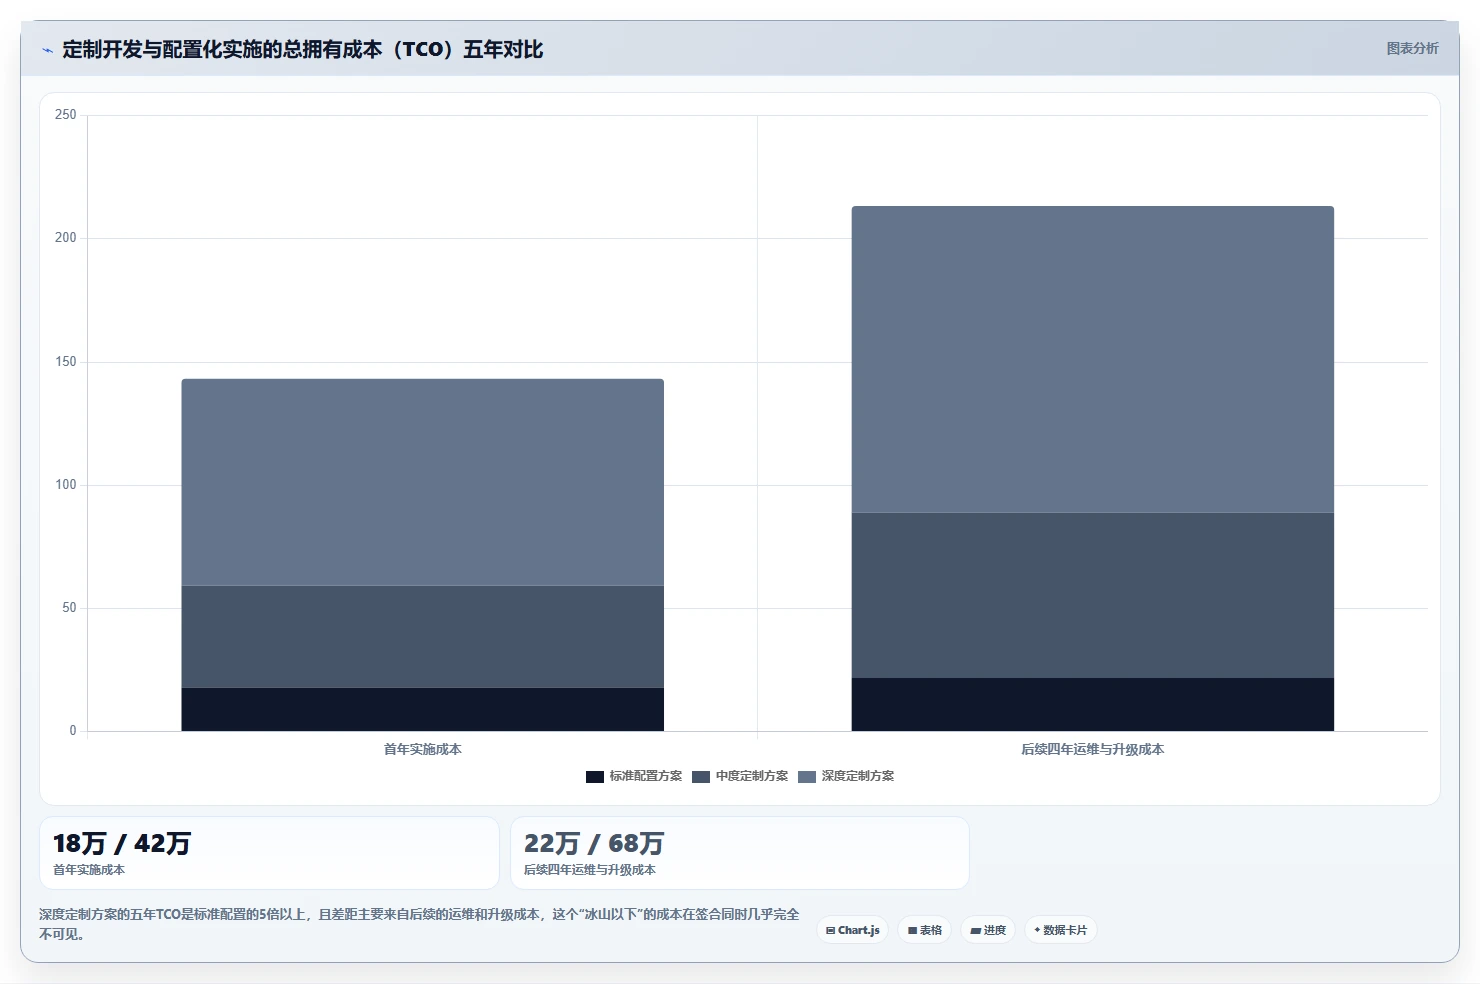Click the summary paragraph starting 深度定制方案的五年TCO
Viewport: 1480px width, 984px height.
point(419,924)
